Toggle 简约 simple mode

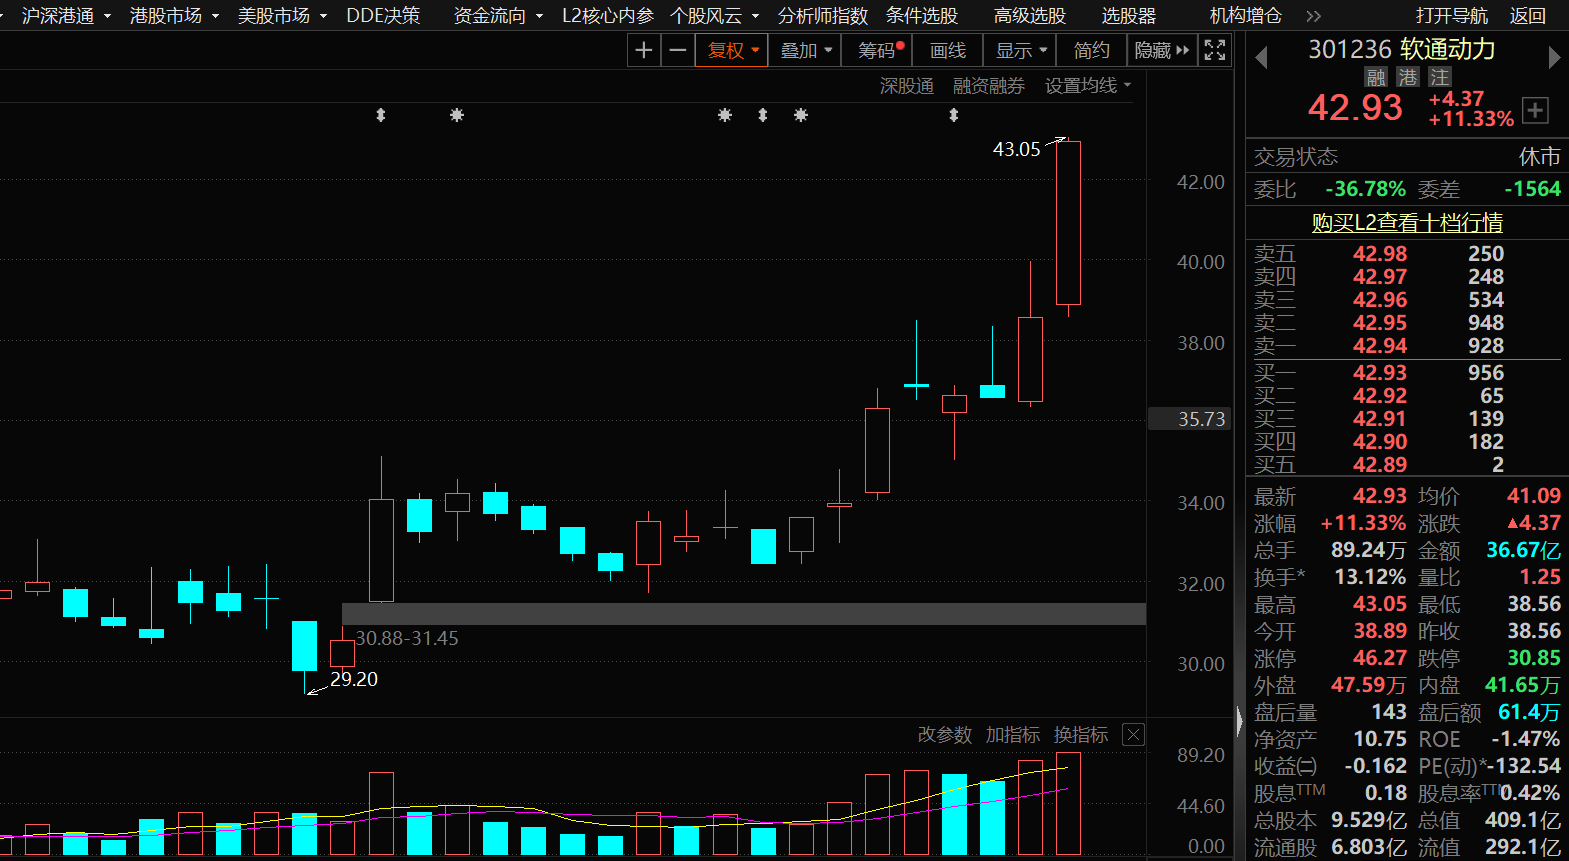(x=1091, y=50)
